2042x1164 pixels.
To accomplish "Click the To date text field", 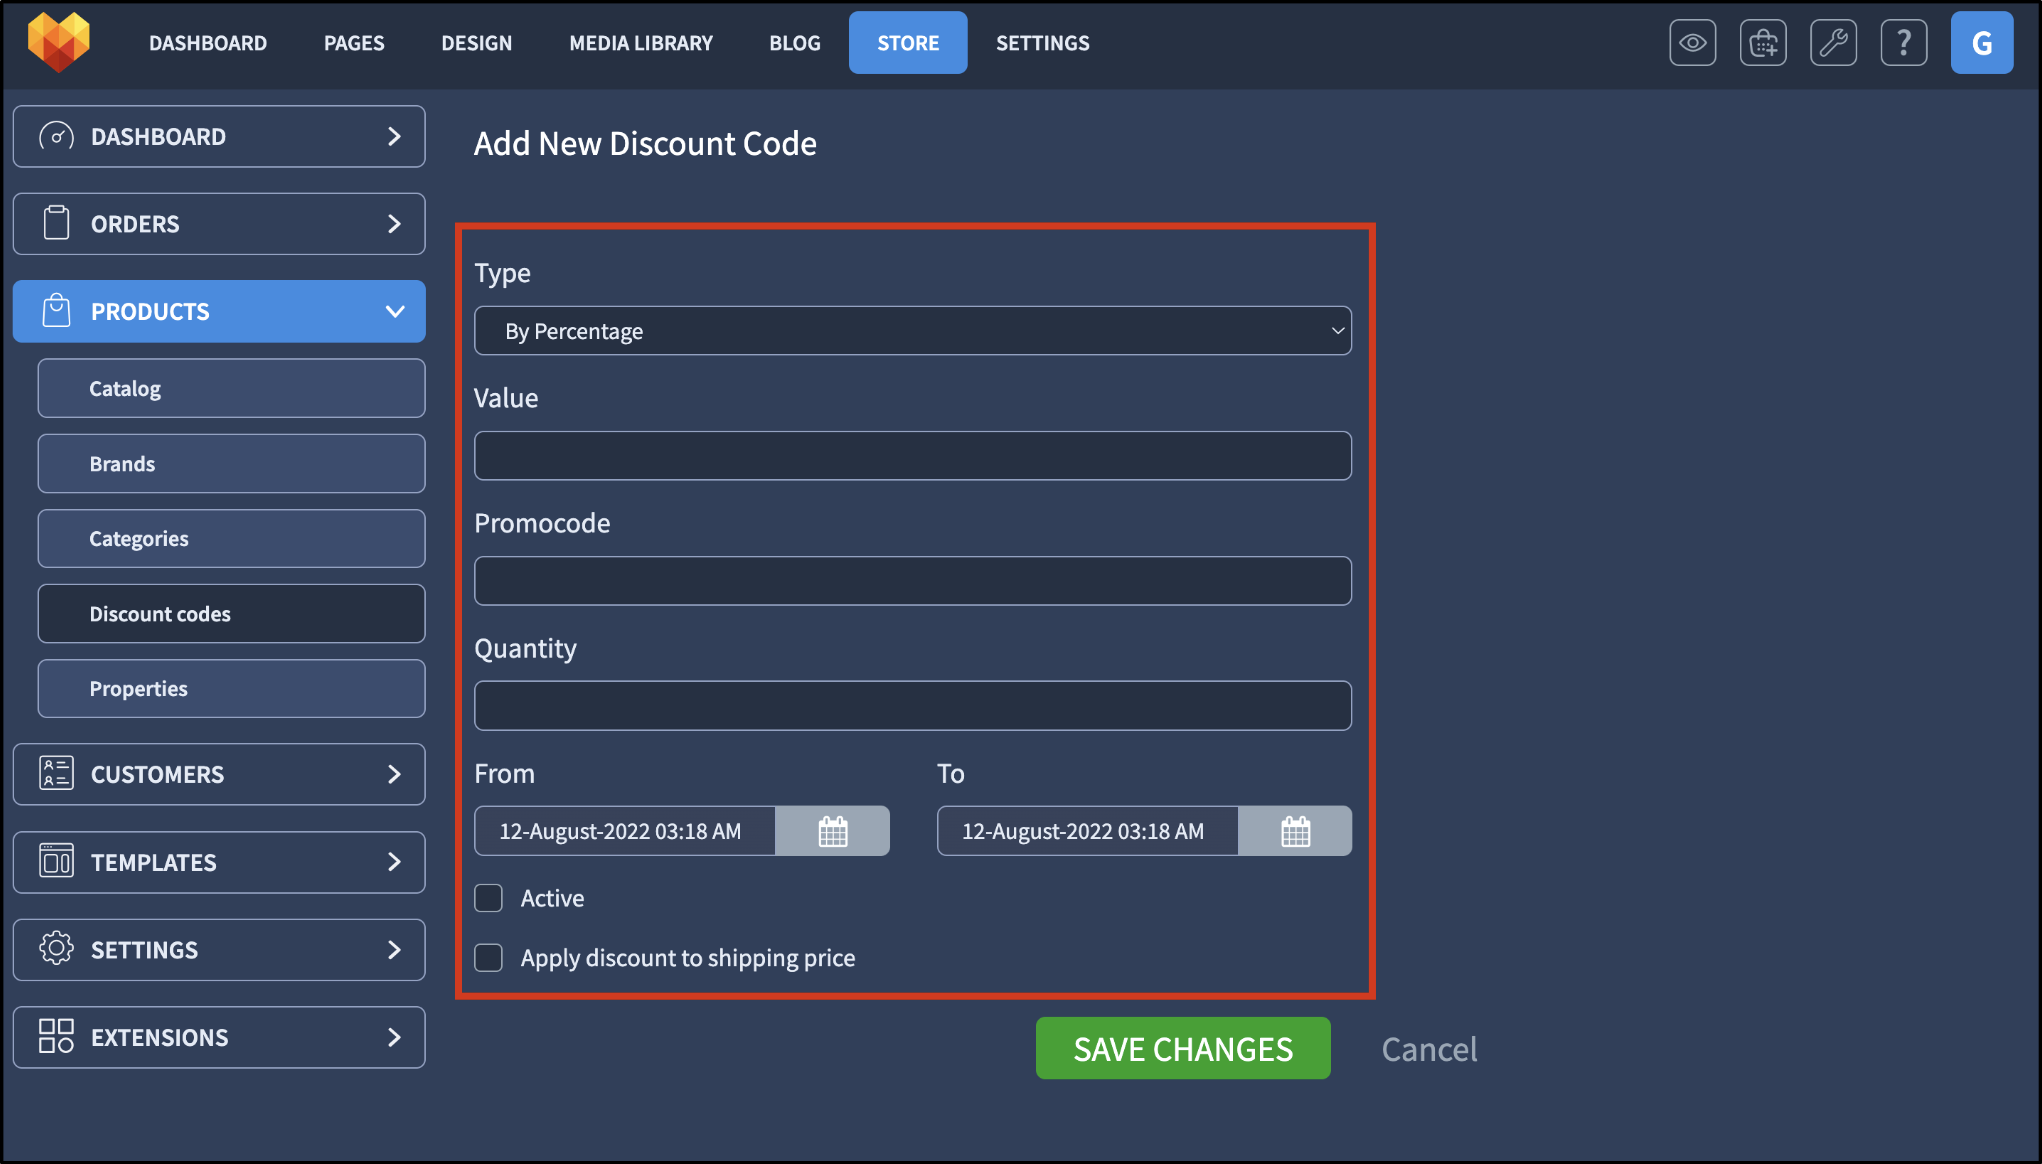I will [1088, 831].
